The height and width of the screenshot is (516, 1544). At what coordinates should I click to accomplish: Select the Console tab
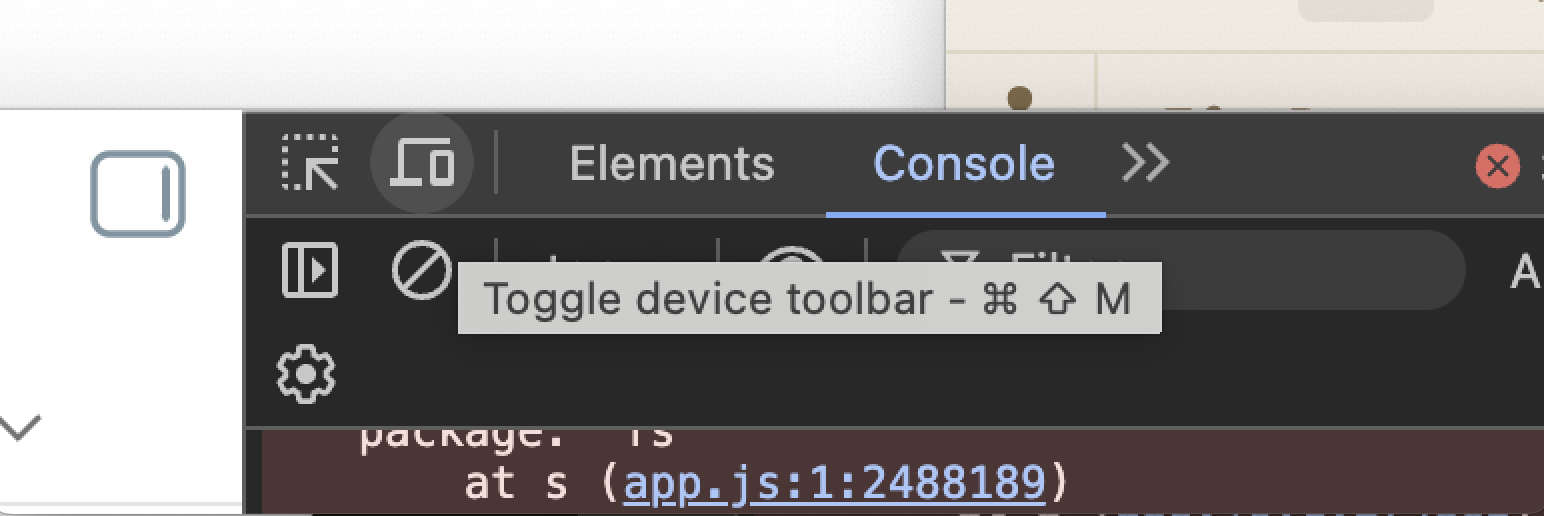(x=964, y=163)
